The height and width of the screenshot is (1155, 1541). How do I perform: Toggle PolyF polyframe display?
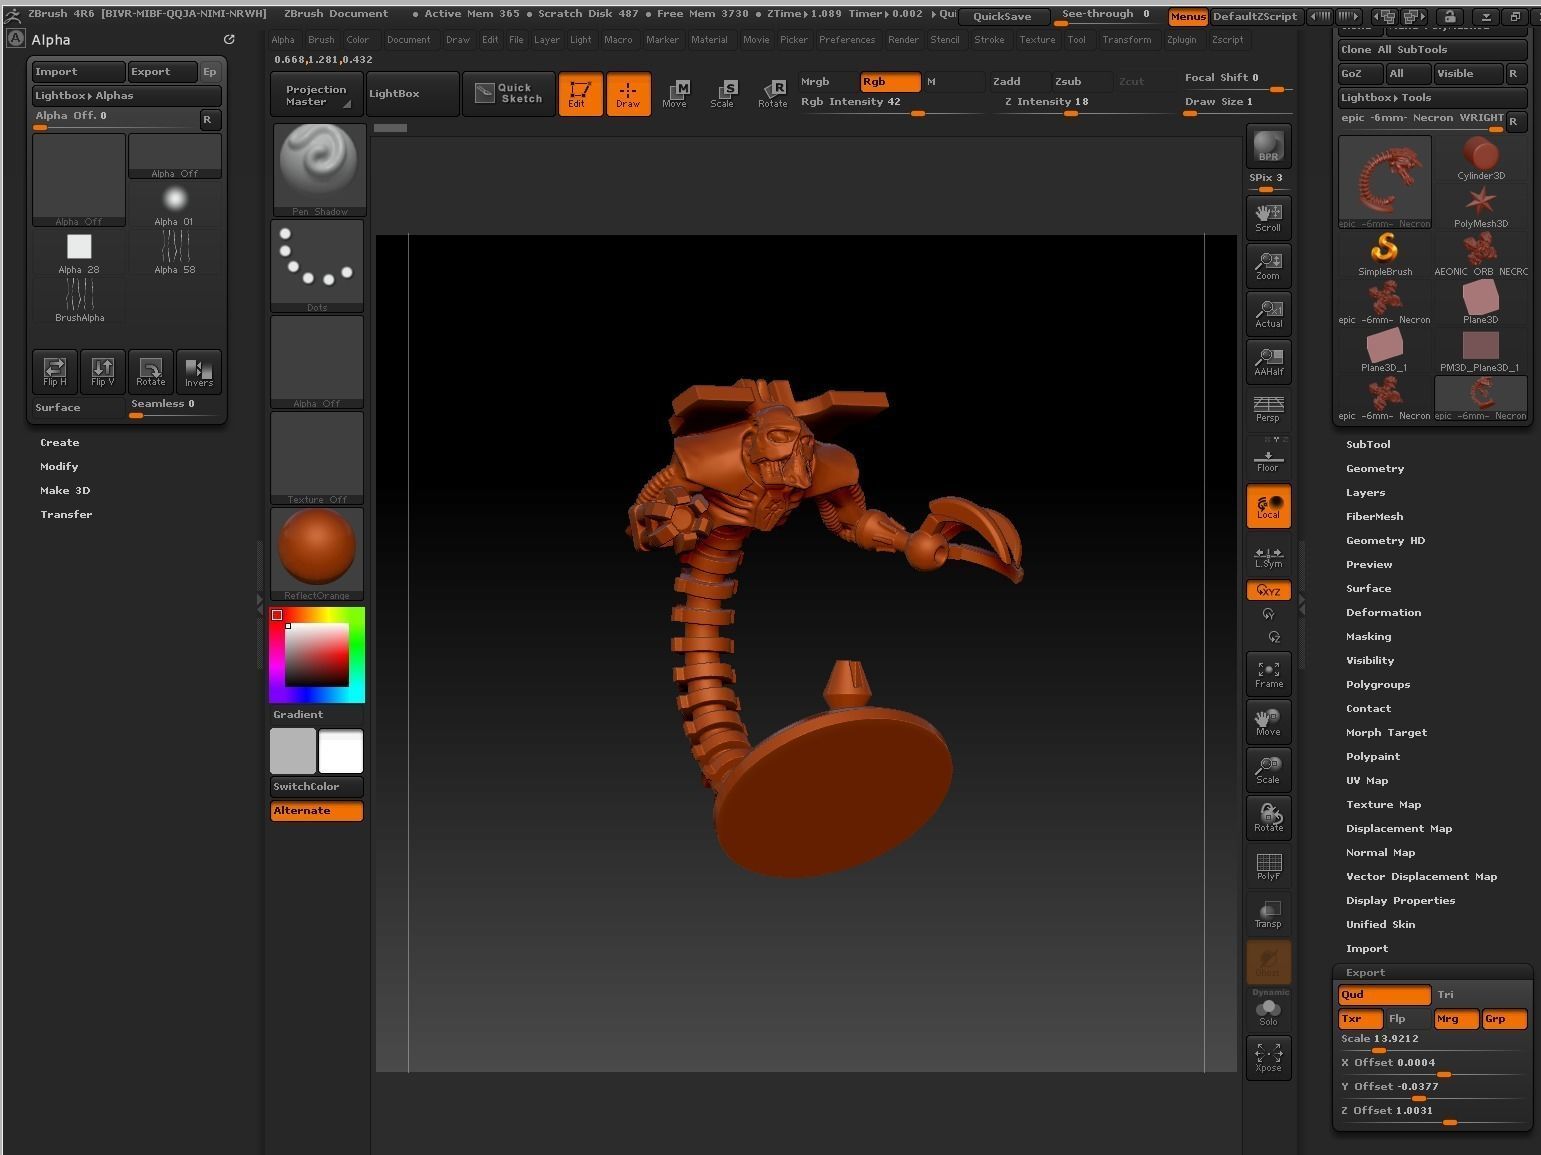pos(1268,865)
